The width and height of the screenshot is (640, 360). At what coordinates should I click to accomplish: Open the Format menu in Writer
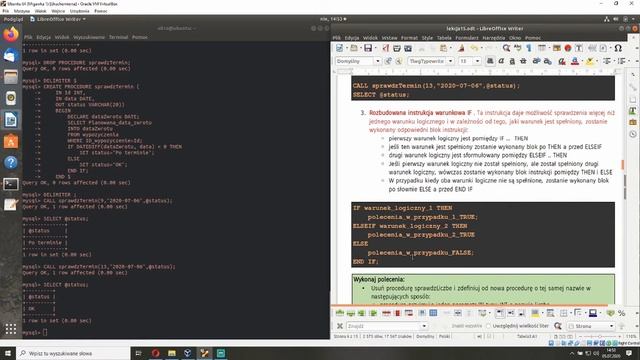click(409, 38)
